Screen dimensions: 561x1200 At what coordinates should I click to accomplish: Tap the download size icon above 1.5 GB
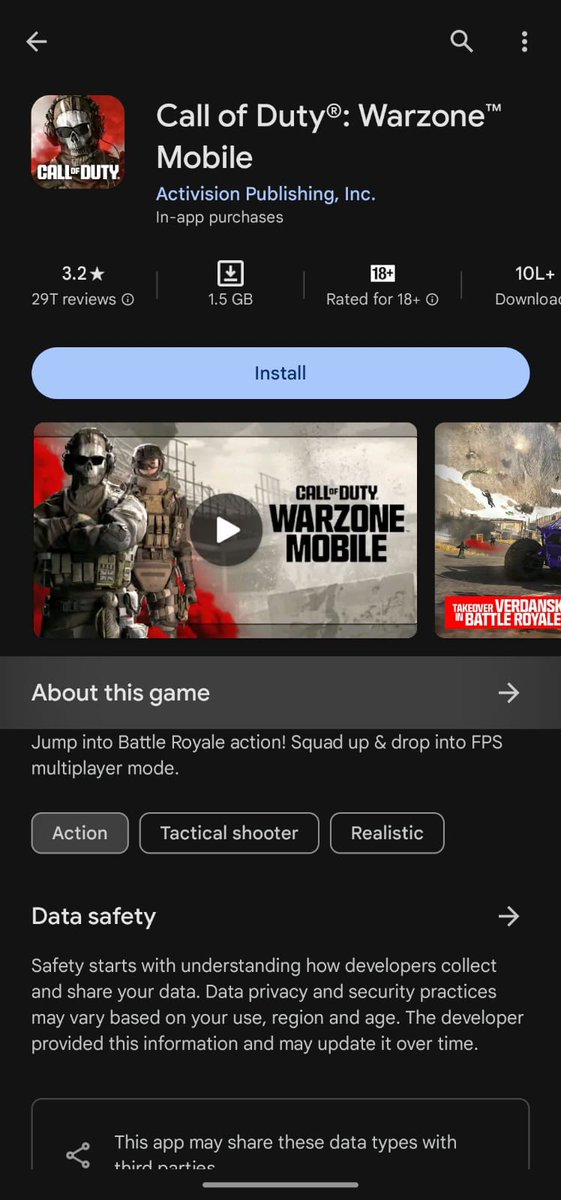[x=230, y=273]
